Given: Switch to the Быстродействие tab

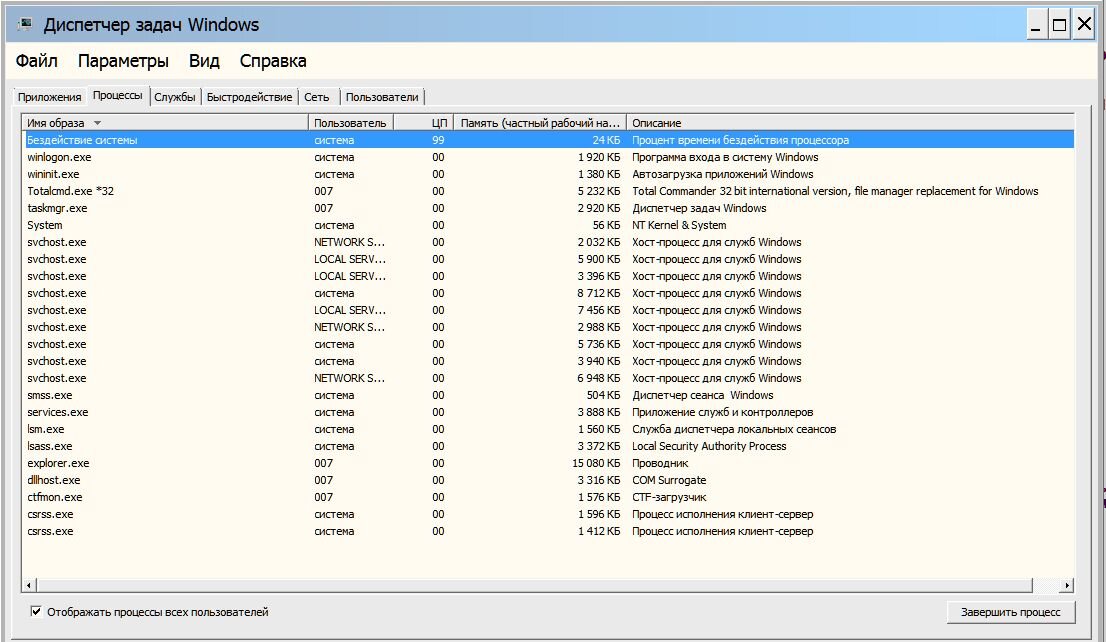Looking at the screenshot, I should point(249,97).
